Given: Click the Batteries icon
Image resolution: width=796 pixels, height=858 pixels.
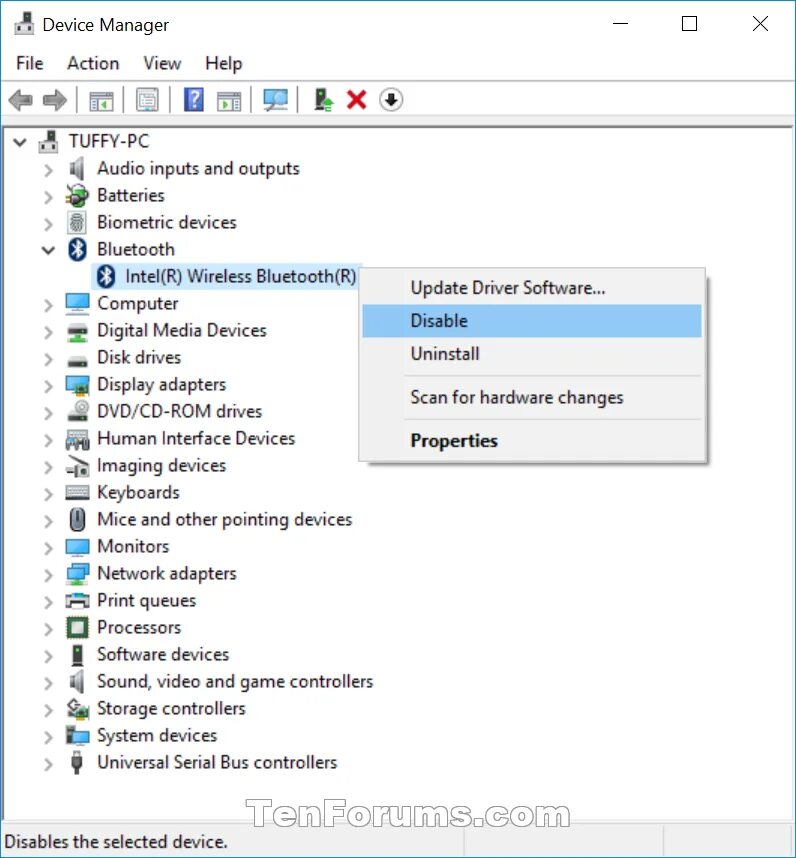Looking at the screenshot, I should pos(77,196).
